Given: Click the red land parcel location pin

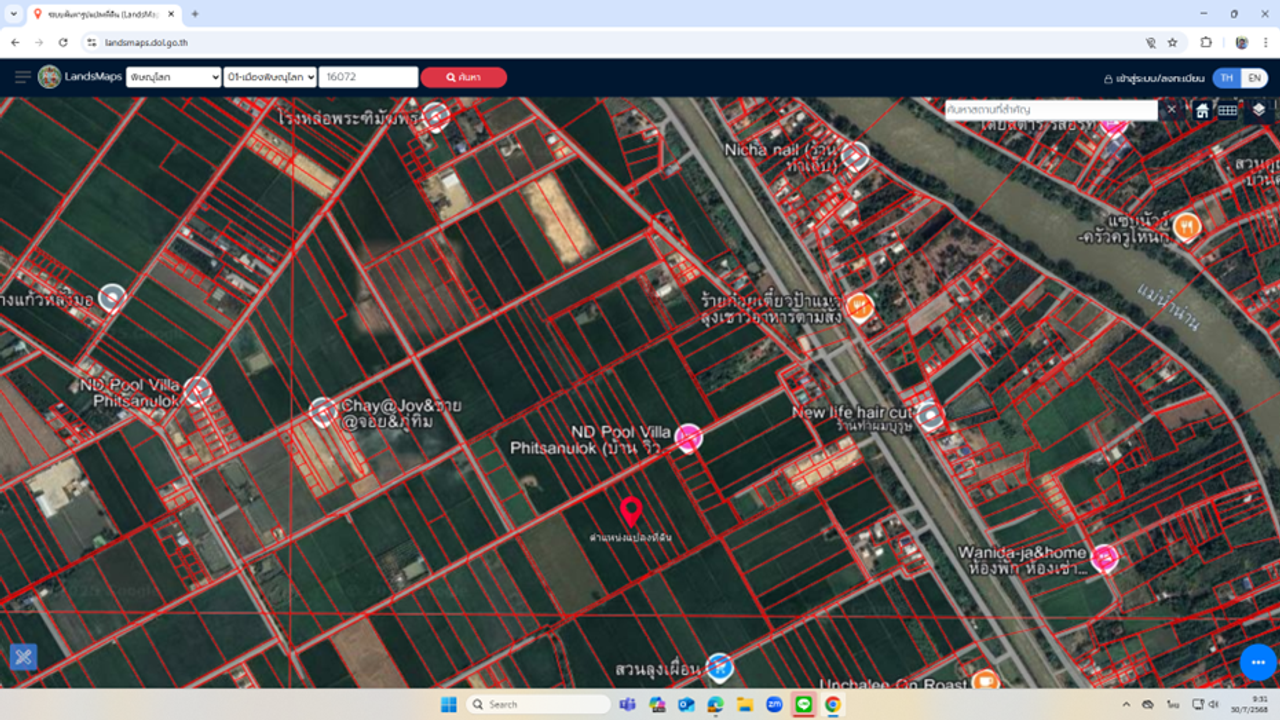Looking at the screenshot, I should (x=630, y=511).
